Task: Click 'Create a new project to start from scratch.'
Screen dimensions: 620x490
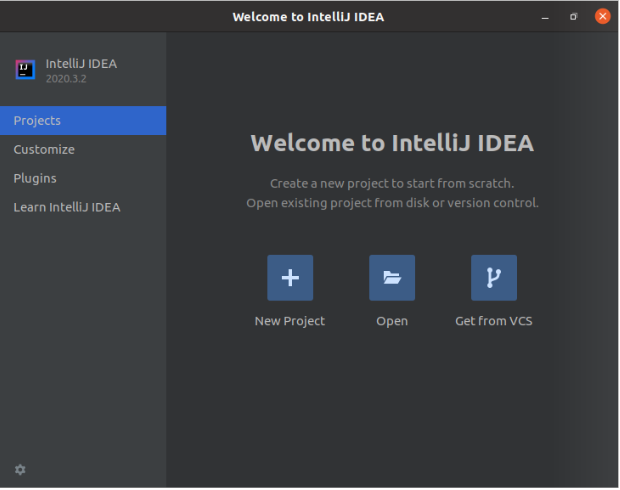Action: (x=392, y=184)
